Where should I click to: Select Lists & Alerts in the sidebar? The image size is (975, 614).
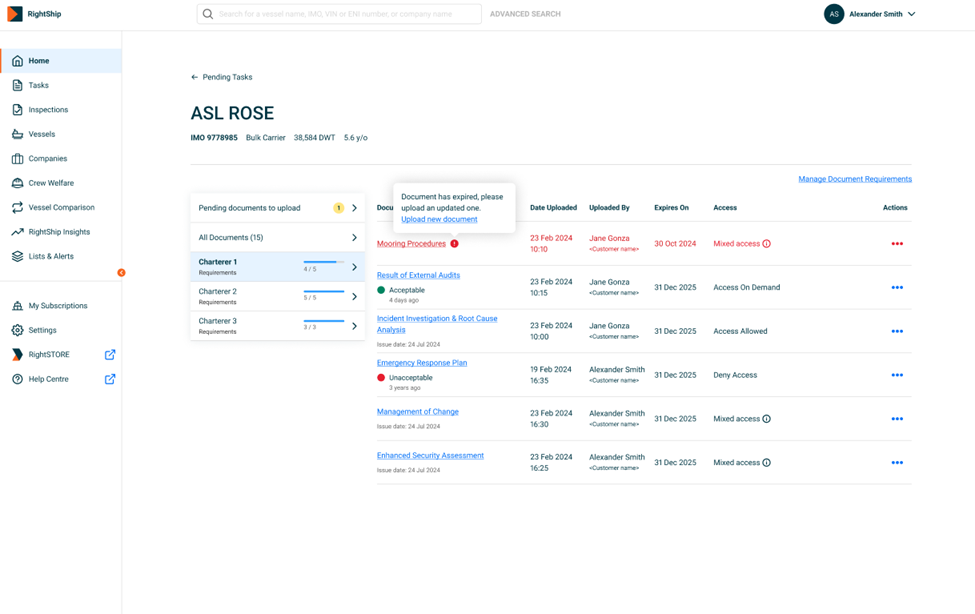(x=50, y=256)
